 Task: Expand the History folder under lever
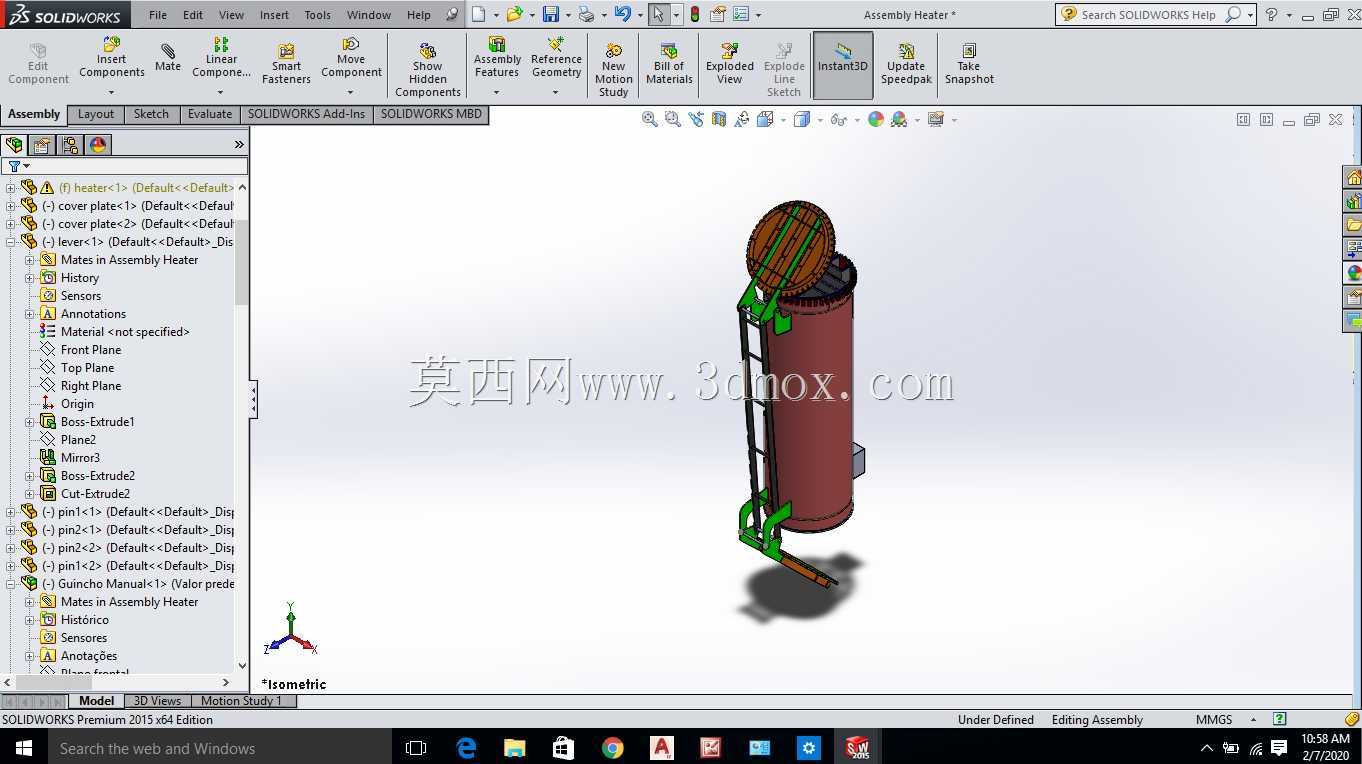30,278
